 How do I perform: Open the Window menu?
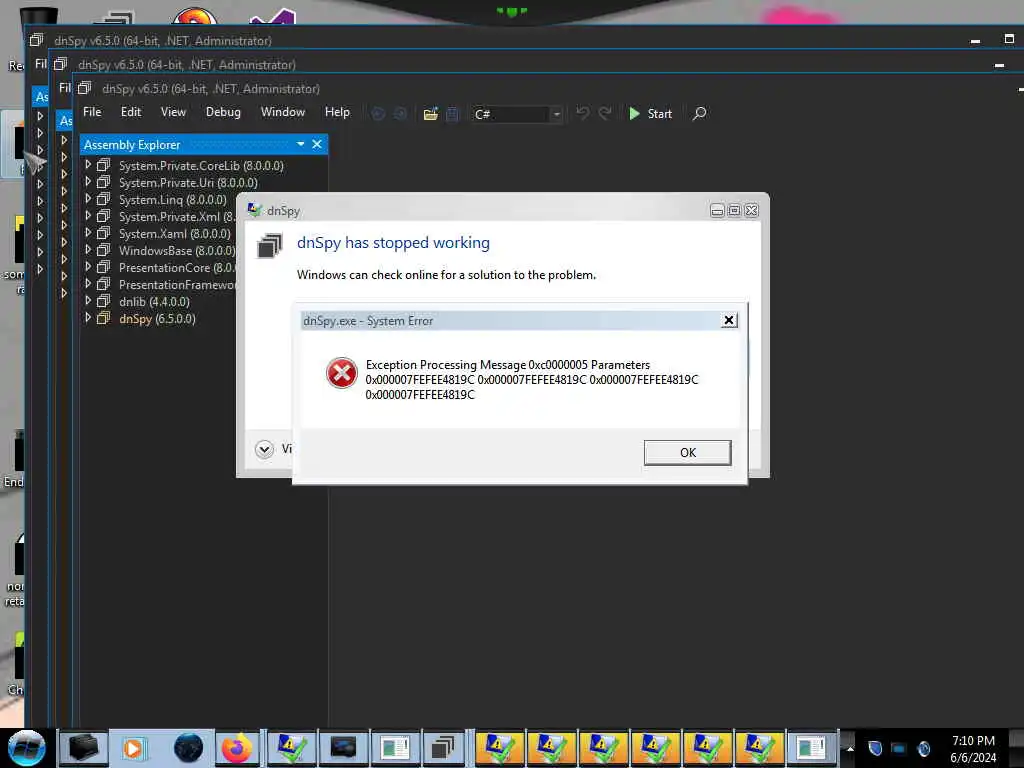[283, 112]
